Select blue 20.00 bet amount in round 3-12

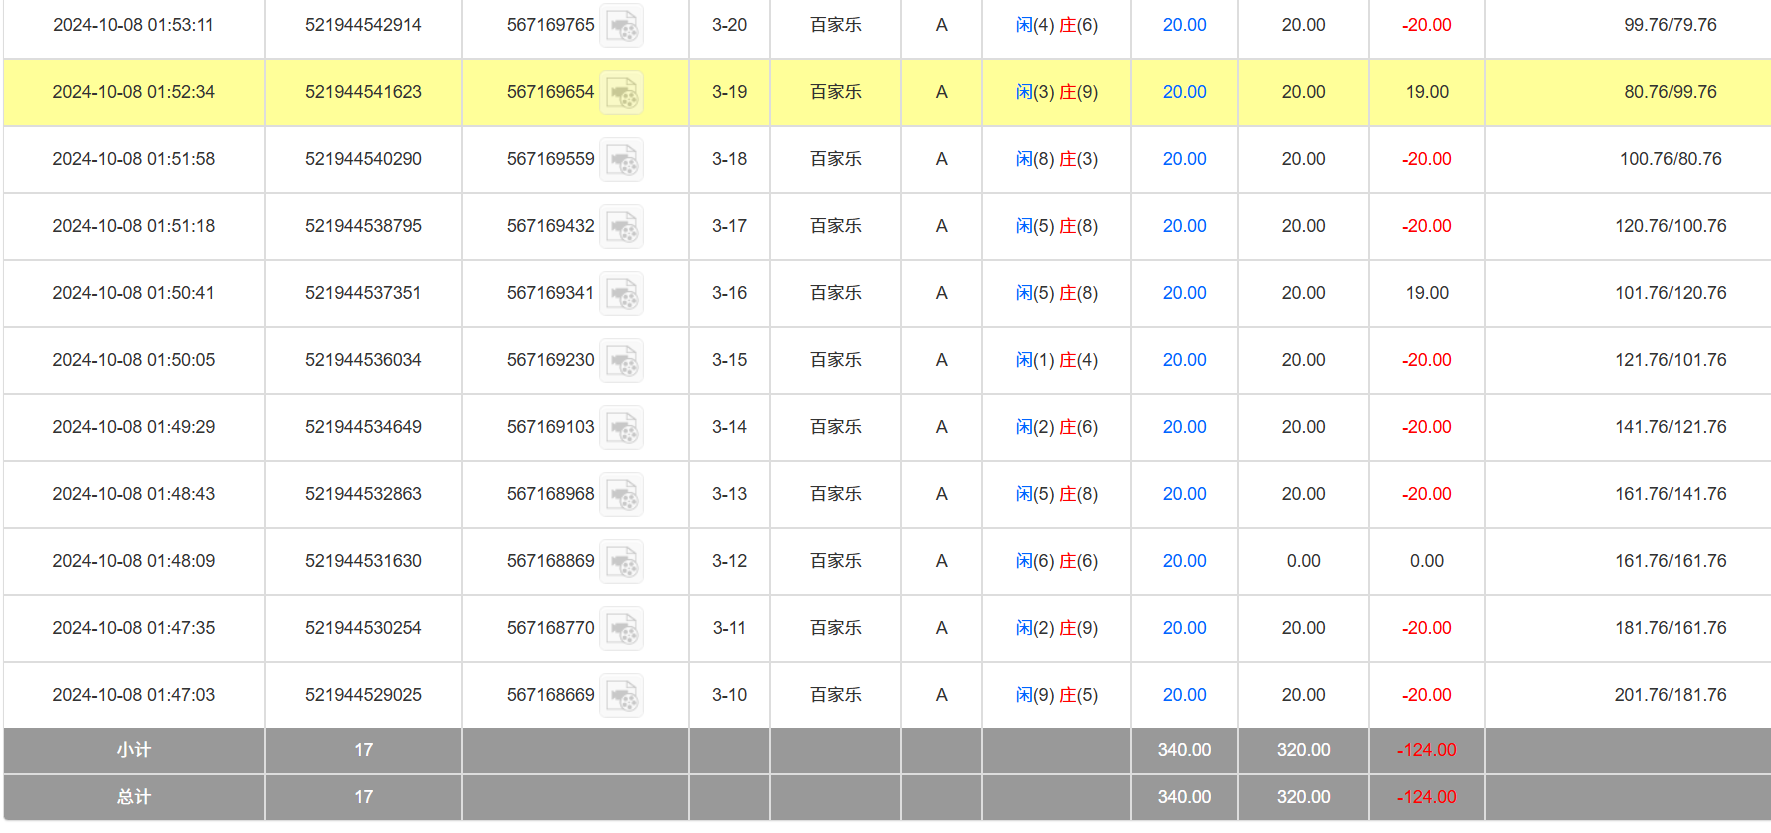click(x=1184, y=561)
